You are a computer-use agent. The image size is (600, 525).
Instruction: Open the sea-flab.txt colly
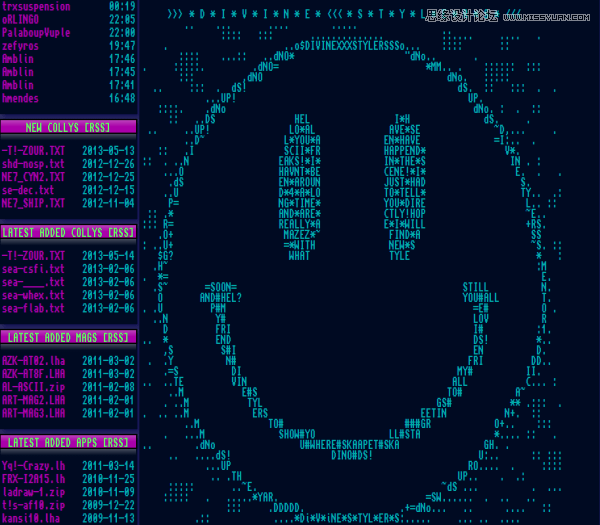pos(33,308)
